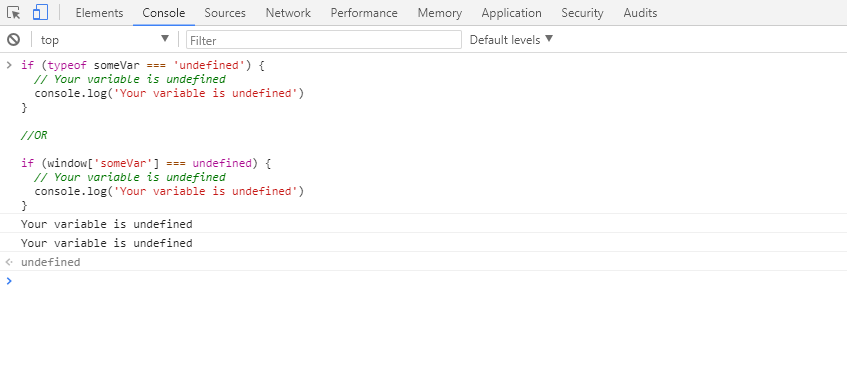The height and width of the screenshot is (367, 847).
Task: Open the Security tab
Action: 582,12
